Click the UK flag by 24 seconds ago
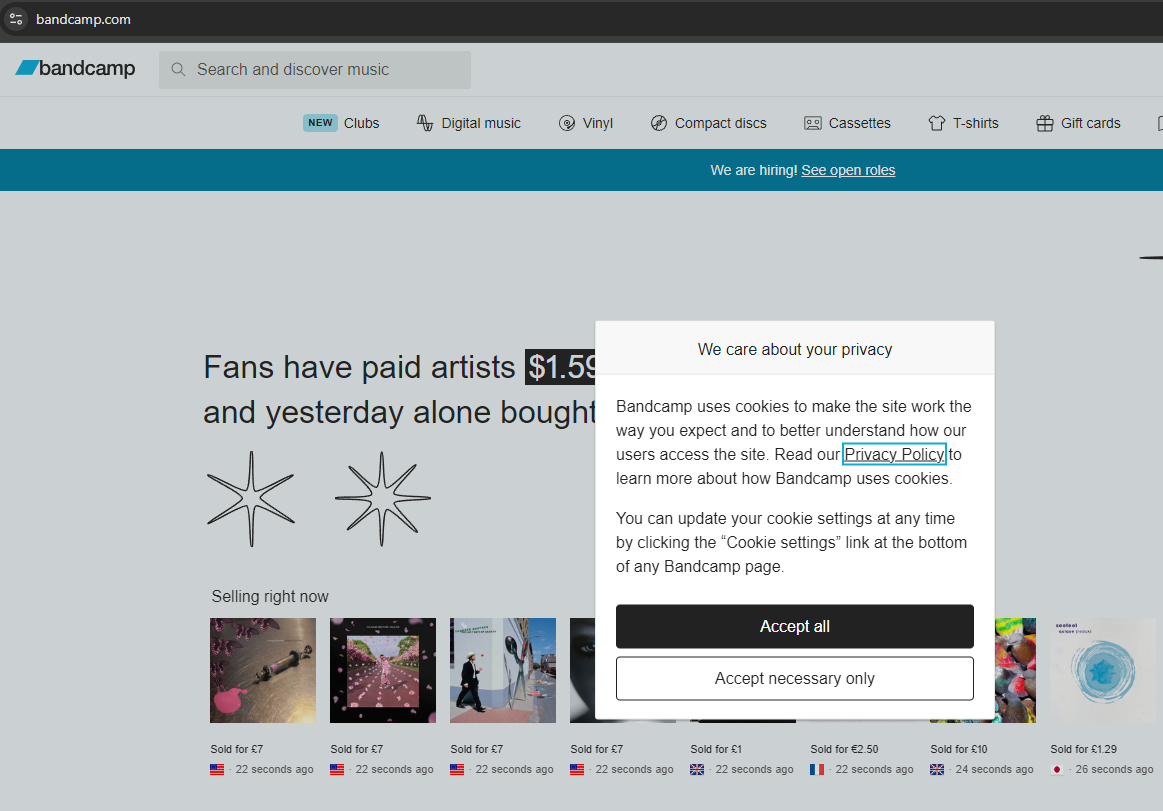The height and width of the screenshot is (811, 1163). click(937, 769)
